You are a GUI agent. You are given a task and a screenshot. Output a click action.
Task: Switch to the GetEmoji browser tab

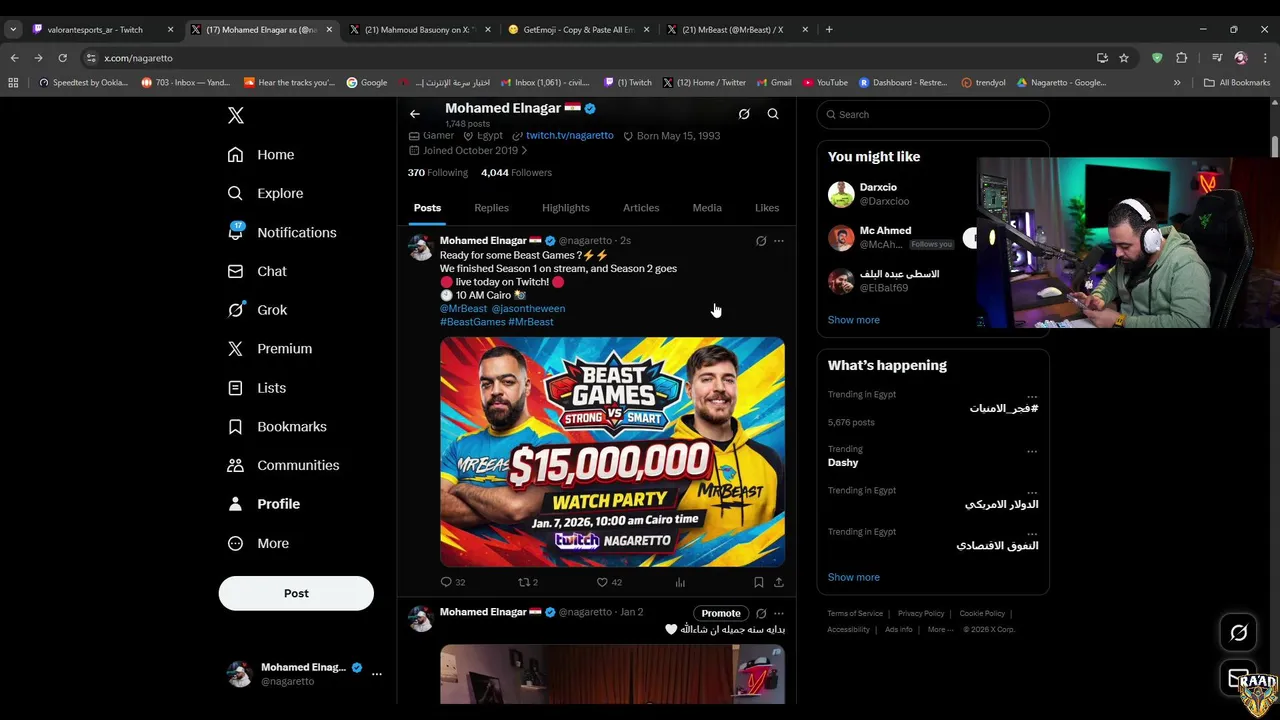pyautogui.click(x=580, y=30)
